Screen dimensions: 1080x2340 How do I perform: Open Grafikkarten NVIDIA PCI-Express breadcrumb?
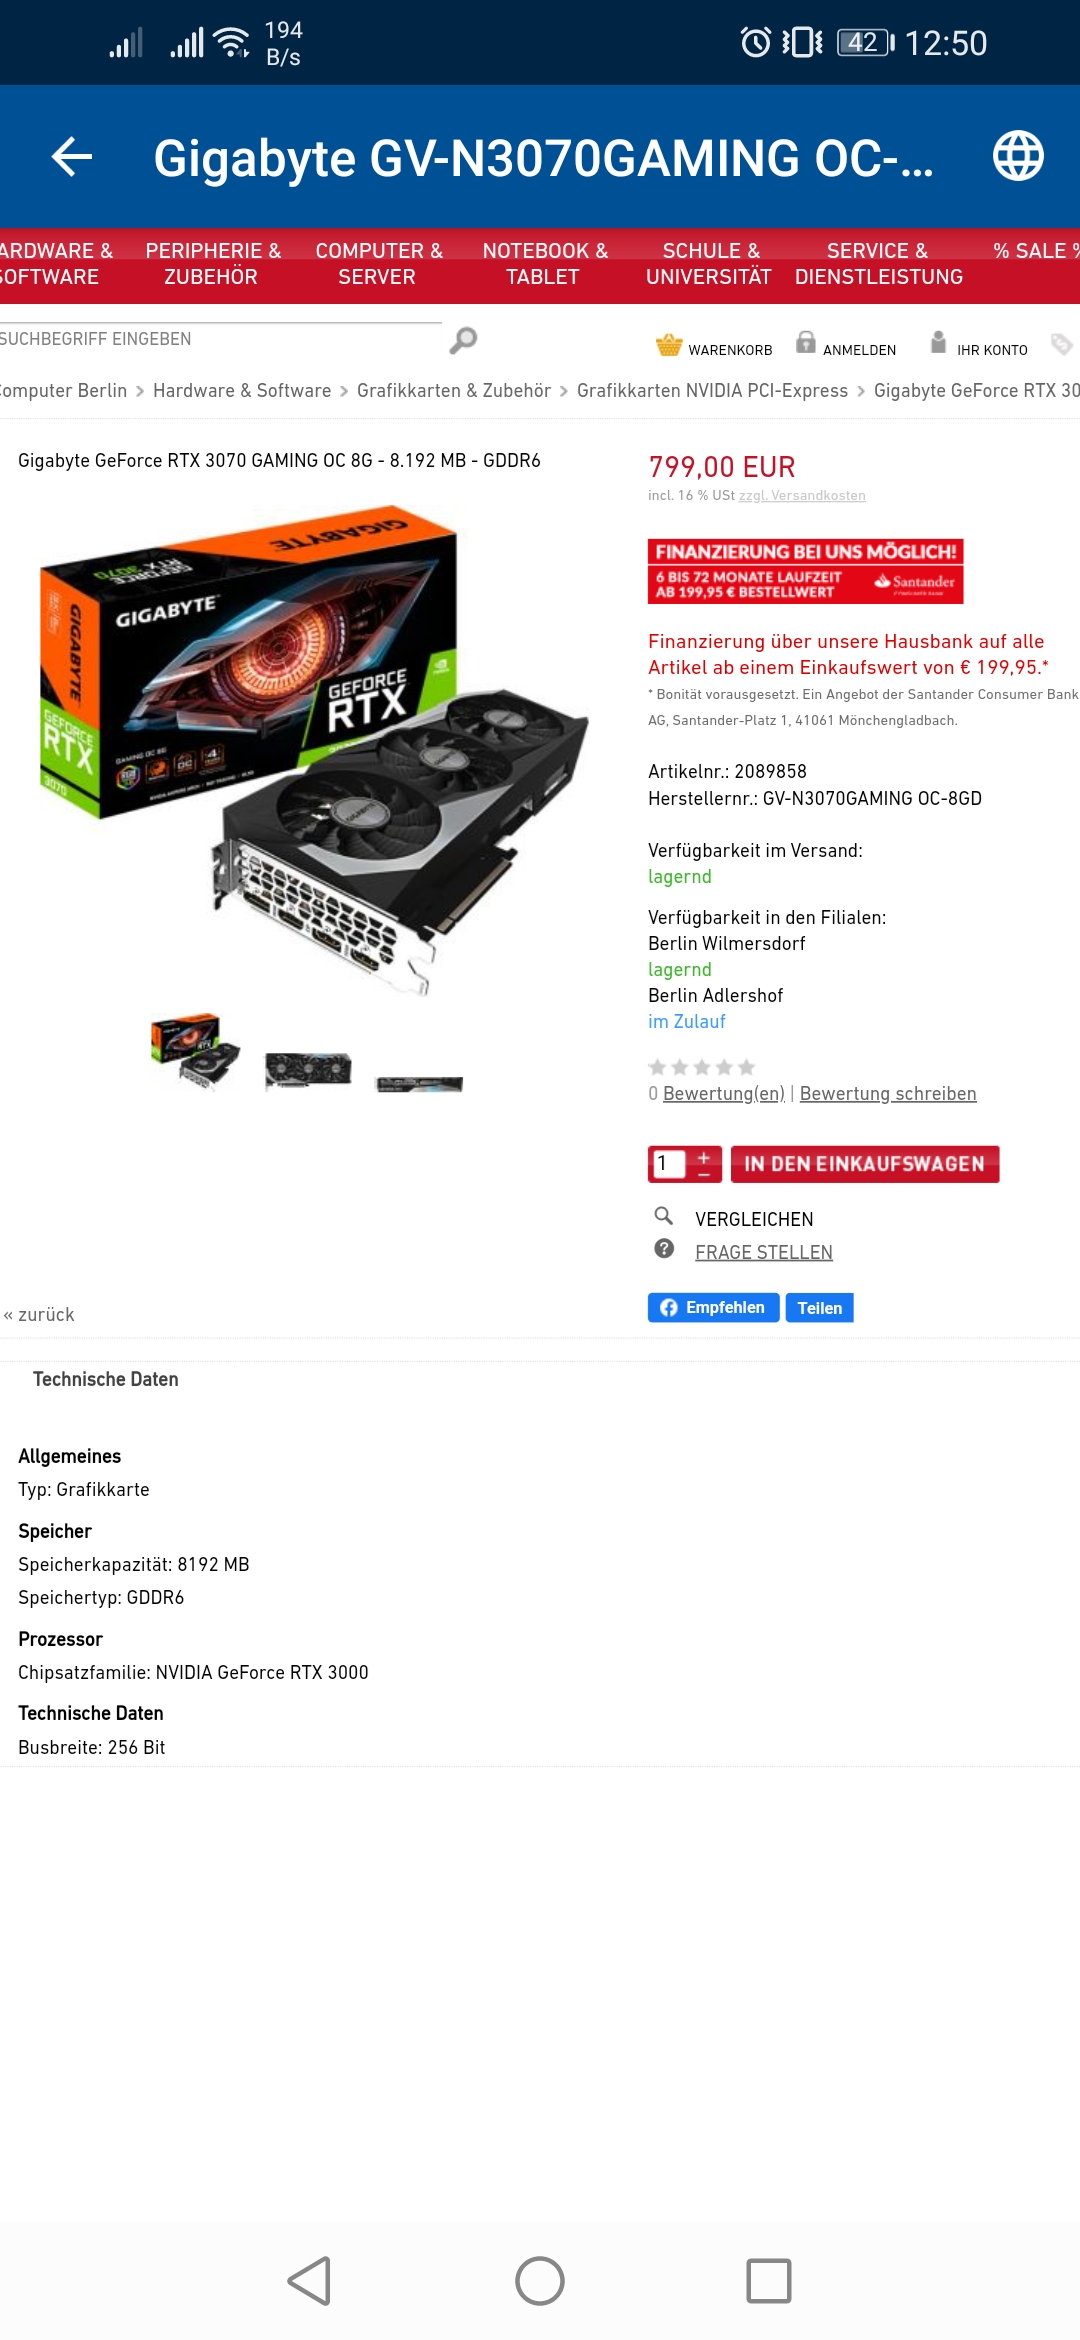(712, 391)
